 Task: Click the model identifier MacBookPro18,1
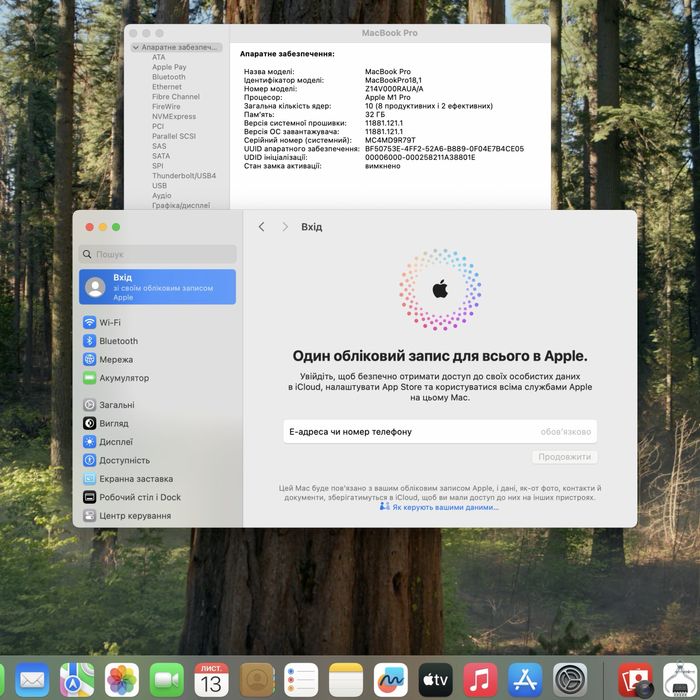[393, 80]
